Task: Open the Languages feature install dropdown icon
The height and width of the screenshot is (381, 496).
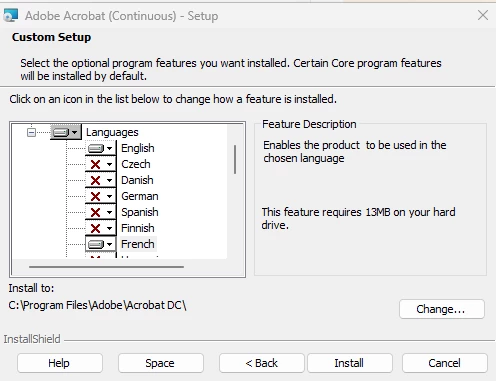Action: (x=66, y=132)
